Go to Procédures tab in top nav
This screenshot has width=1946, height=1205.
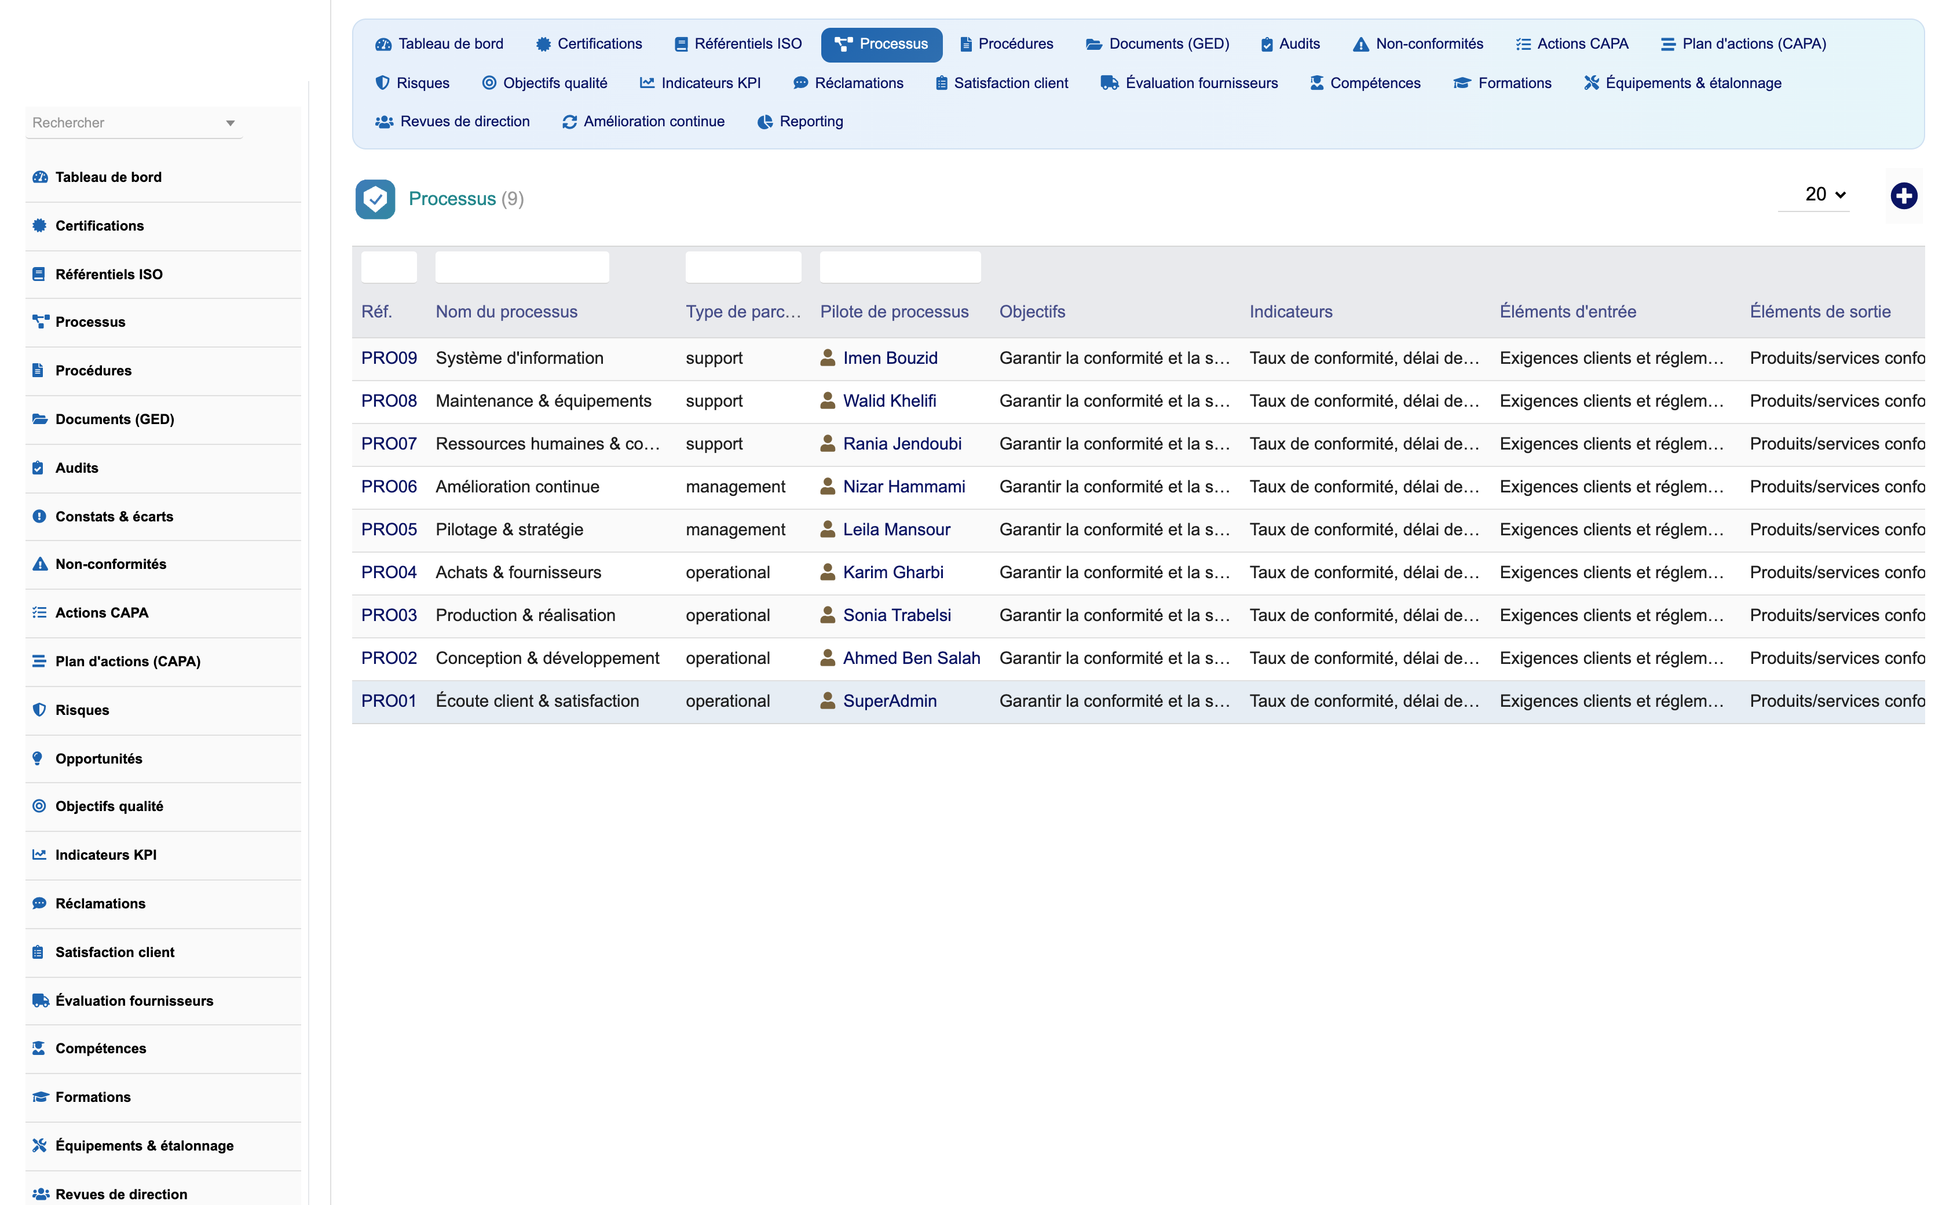coord(1006,44)
